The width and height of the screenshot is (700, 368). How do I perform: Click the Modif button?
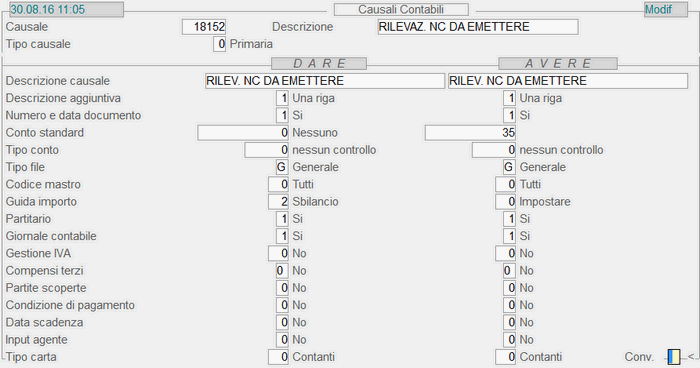coord(666,9)
